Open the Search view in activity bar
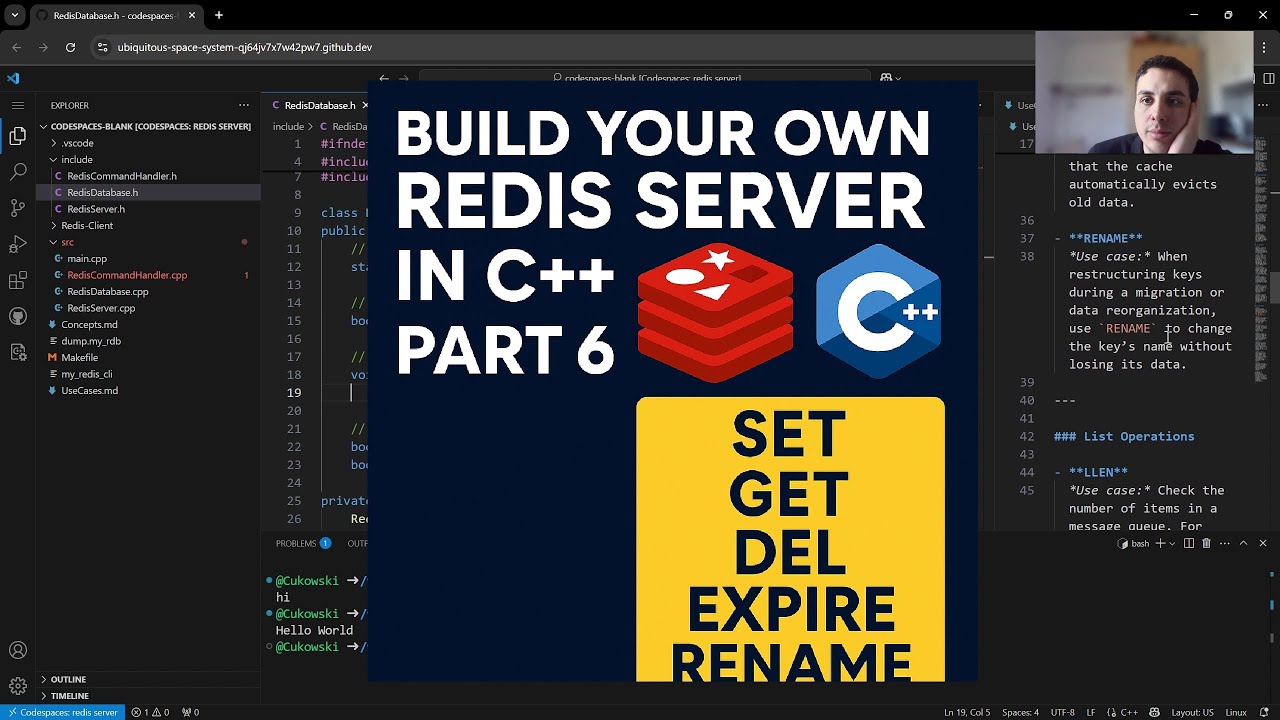 tap(18, 172)
